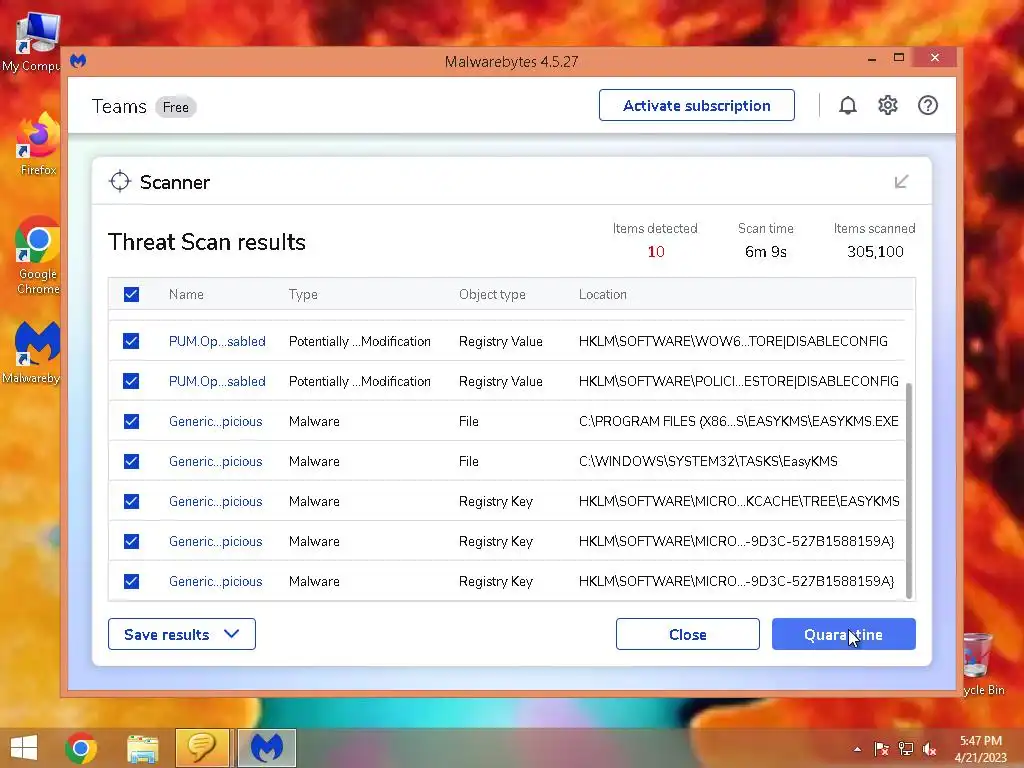This screenshot has width=1024, height=768.
Task: Open Generic...picious link for KCACHE\TREE\EASYKMS
Action: pos(216,501)
